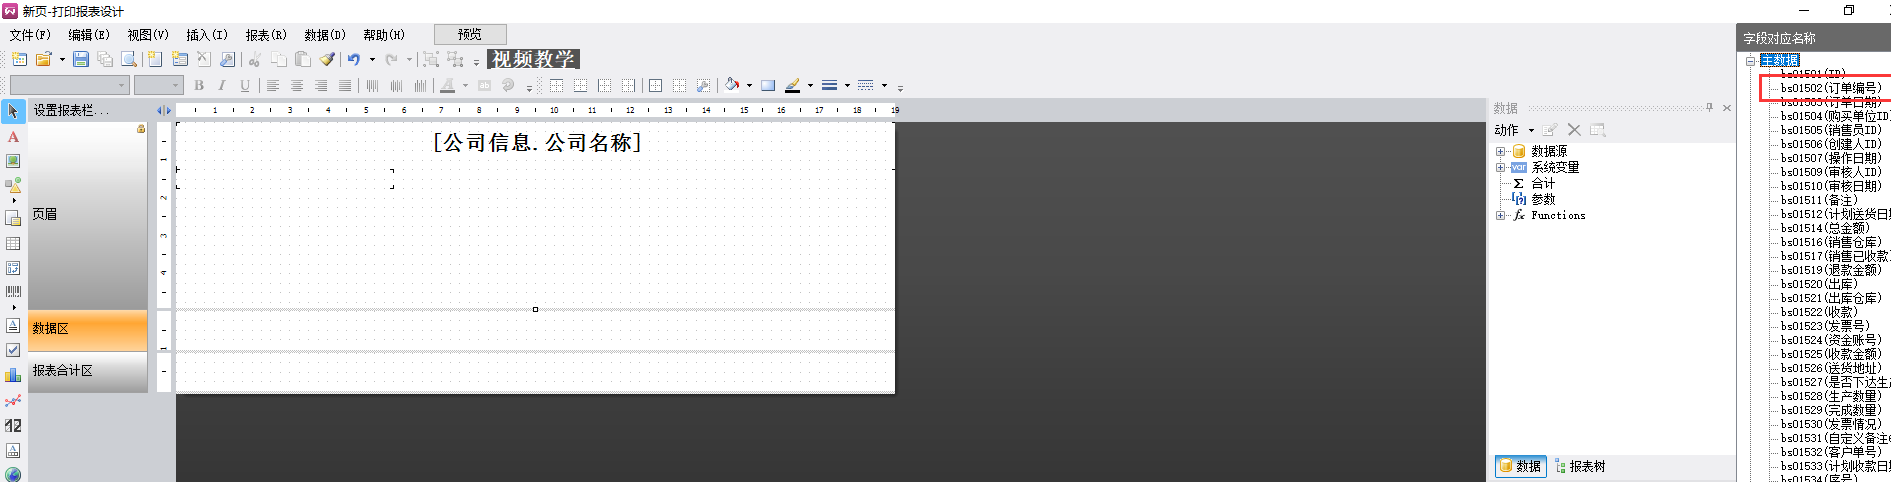
Task: Click the 预览 preview button
Action: [470, 35]
